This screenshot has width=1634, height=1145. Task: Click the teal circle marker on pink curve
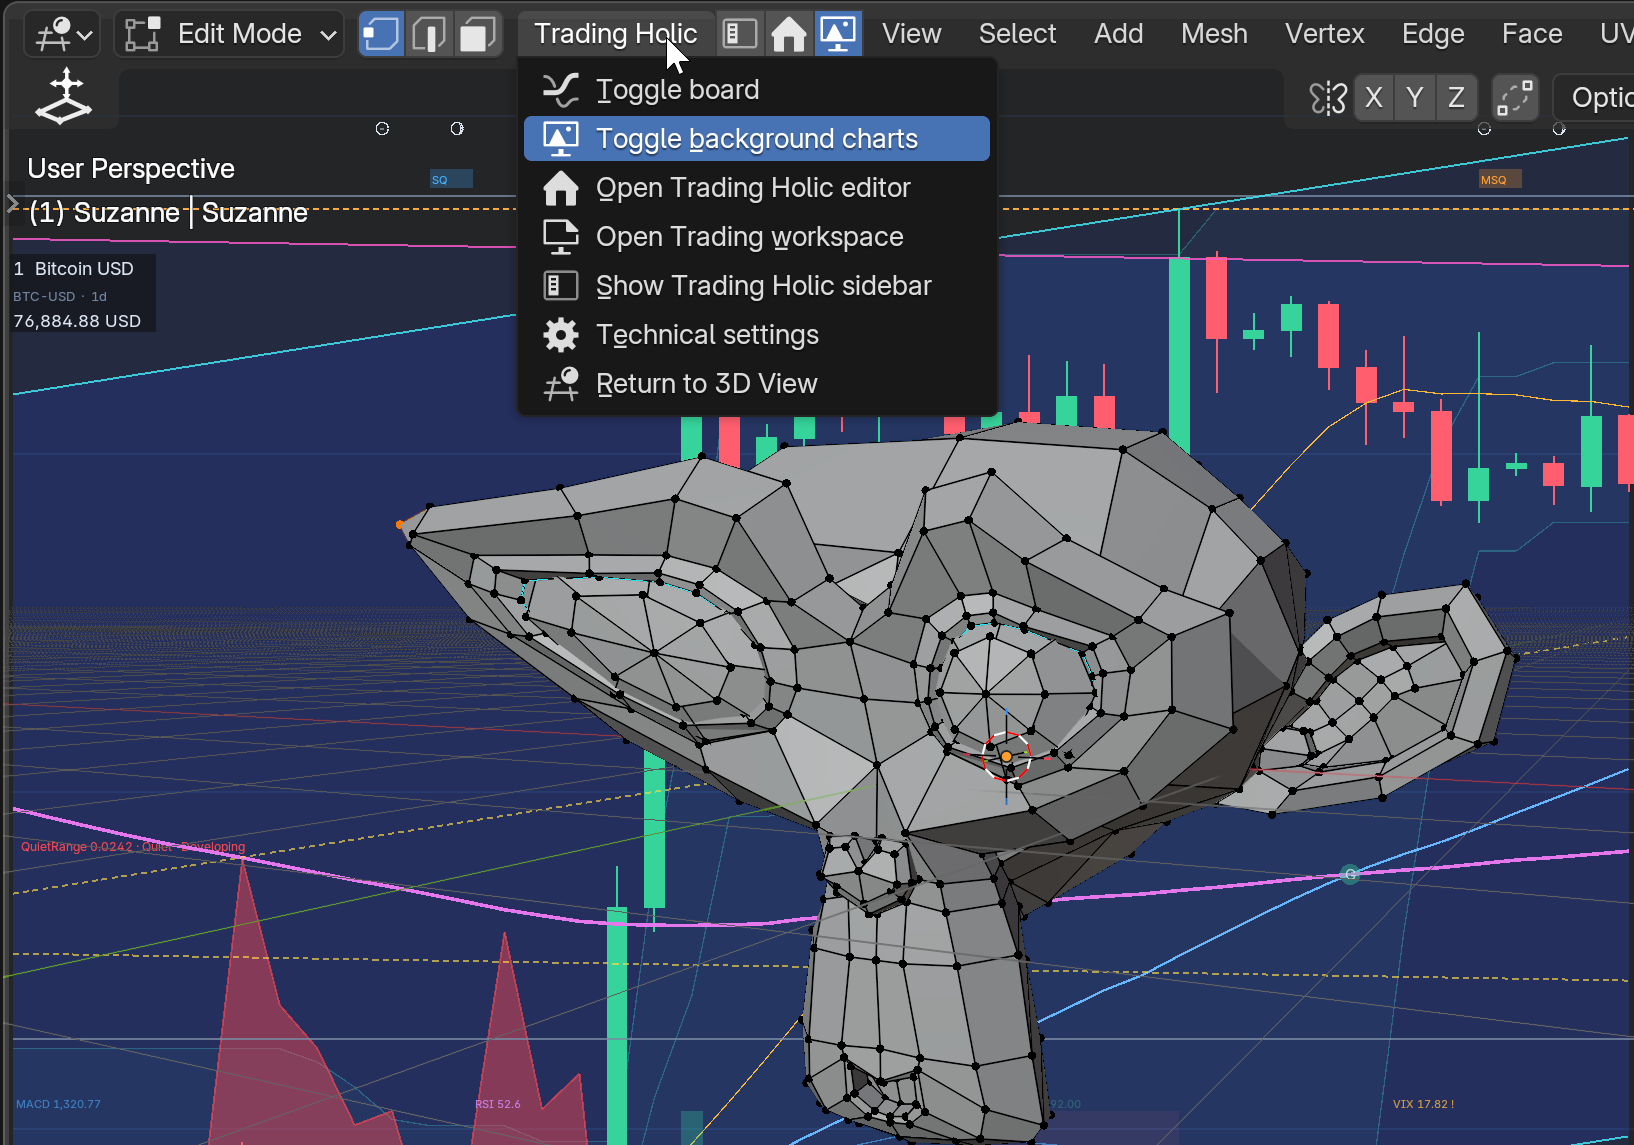[x=1350, y=874]
